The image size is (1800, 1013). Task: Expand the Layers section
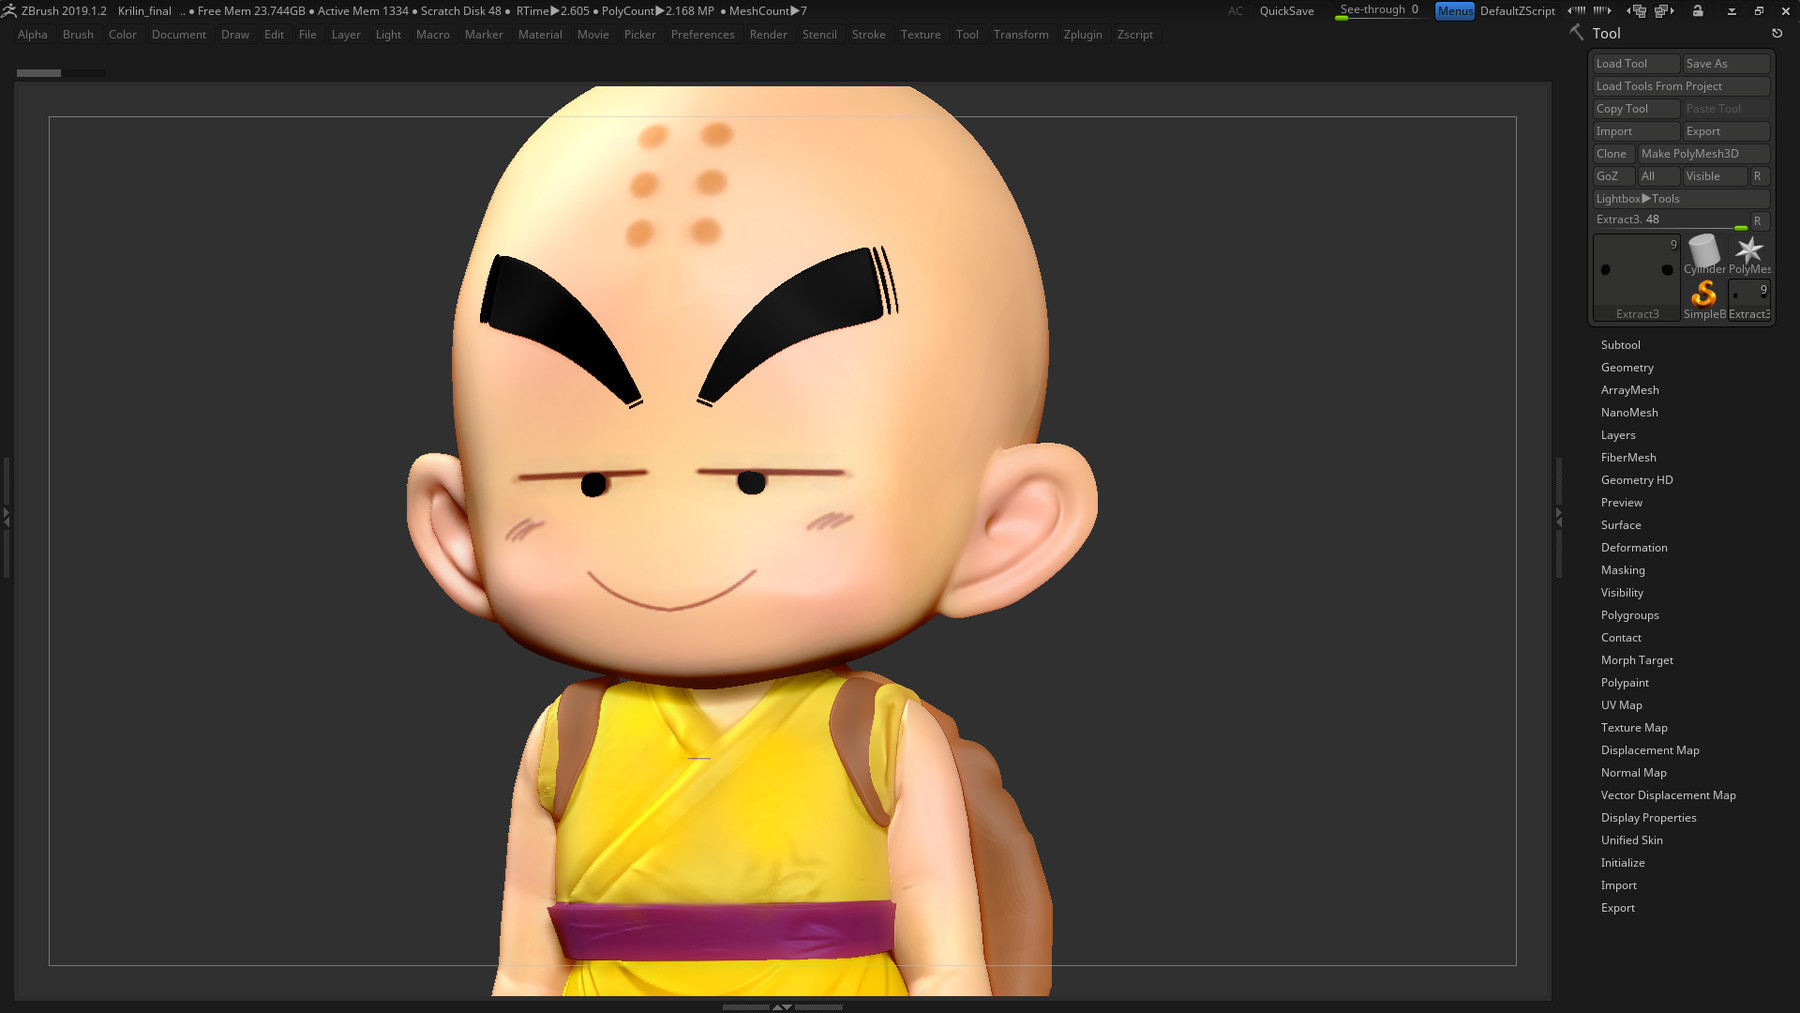[1618, 435]
